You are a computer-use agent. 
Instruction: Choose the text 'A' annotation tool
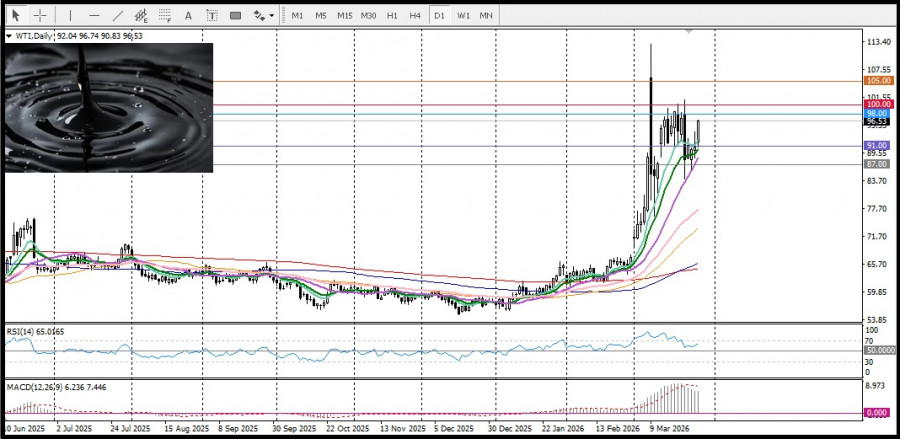point(189,16)
